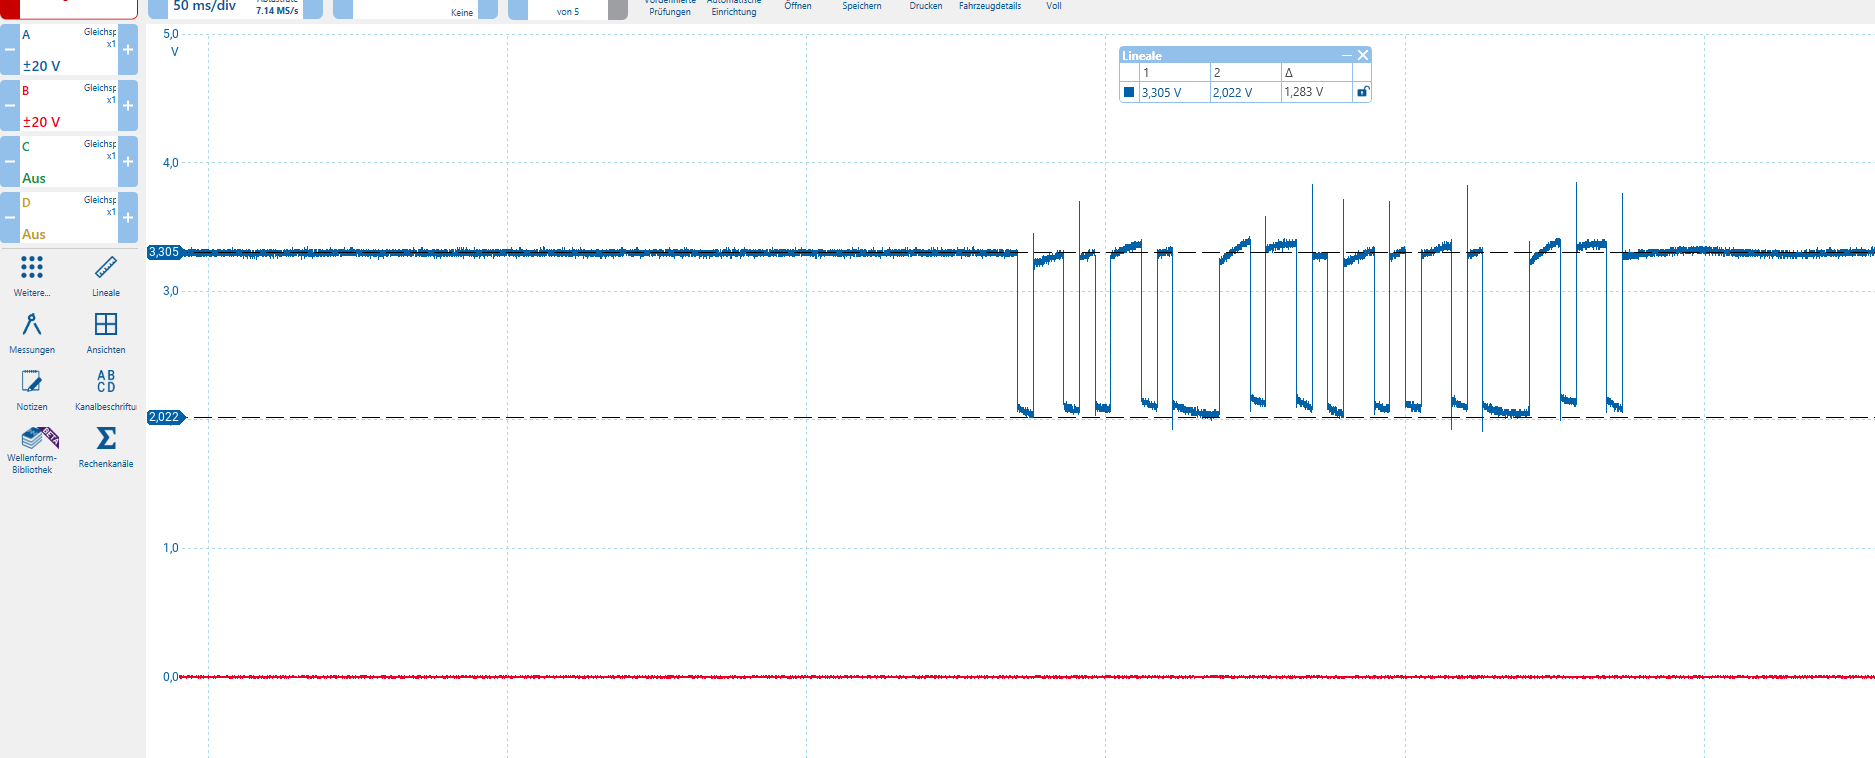Open the Lineale ruler tool
Viewport: 1875px width, 758px height.
106,276
